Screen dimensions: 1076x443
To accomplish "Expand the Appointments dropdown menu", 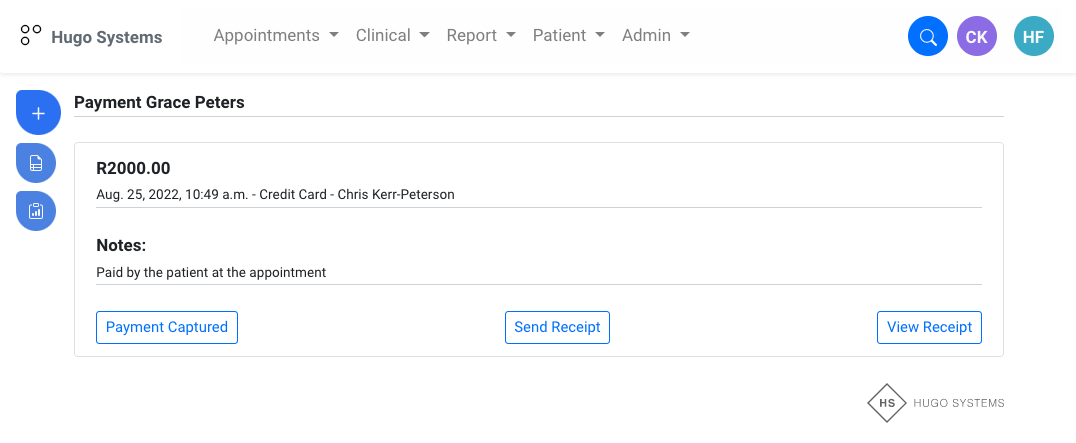I will tap(276, 36).
